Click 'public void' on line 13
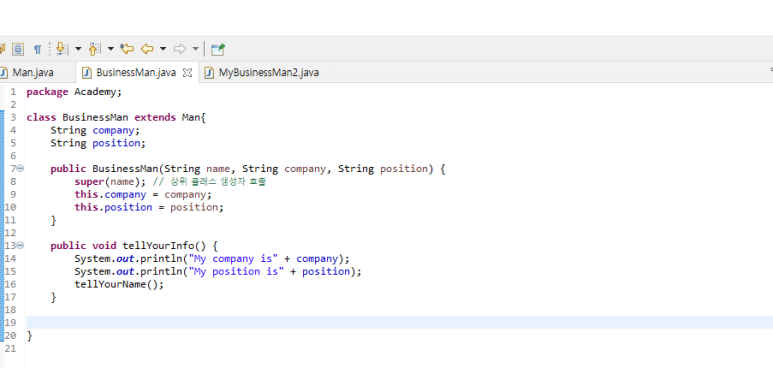773x368 pixels. [x=83, y=246]
